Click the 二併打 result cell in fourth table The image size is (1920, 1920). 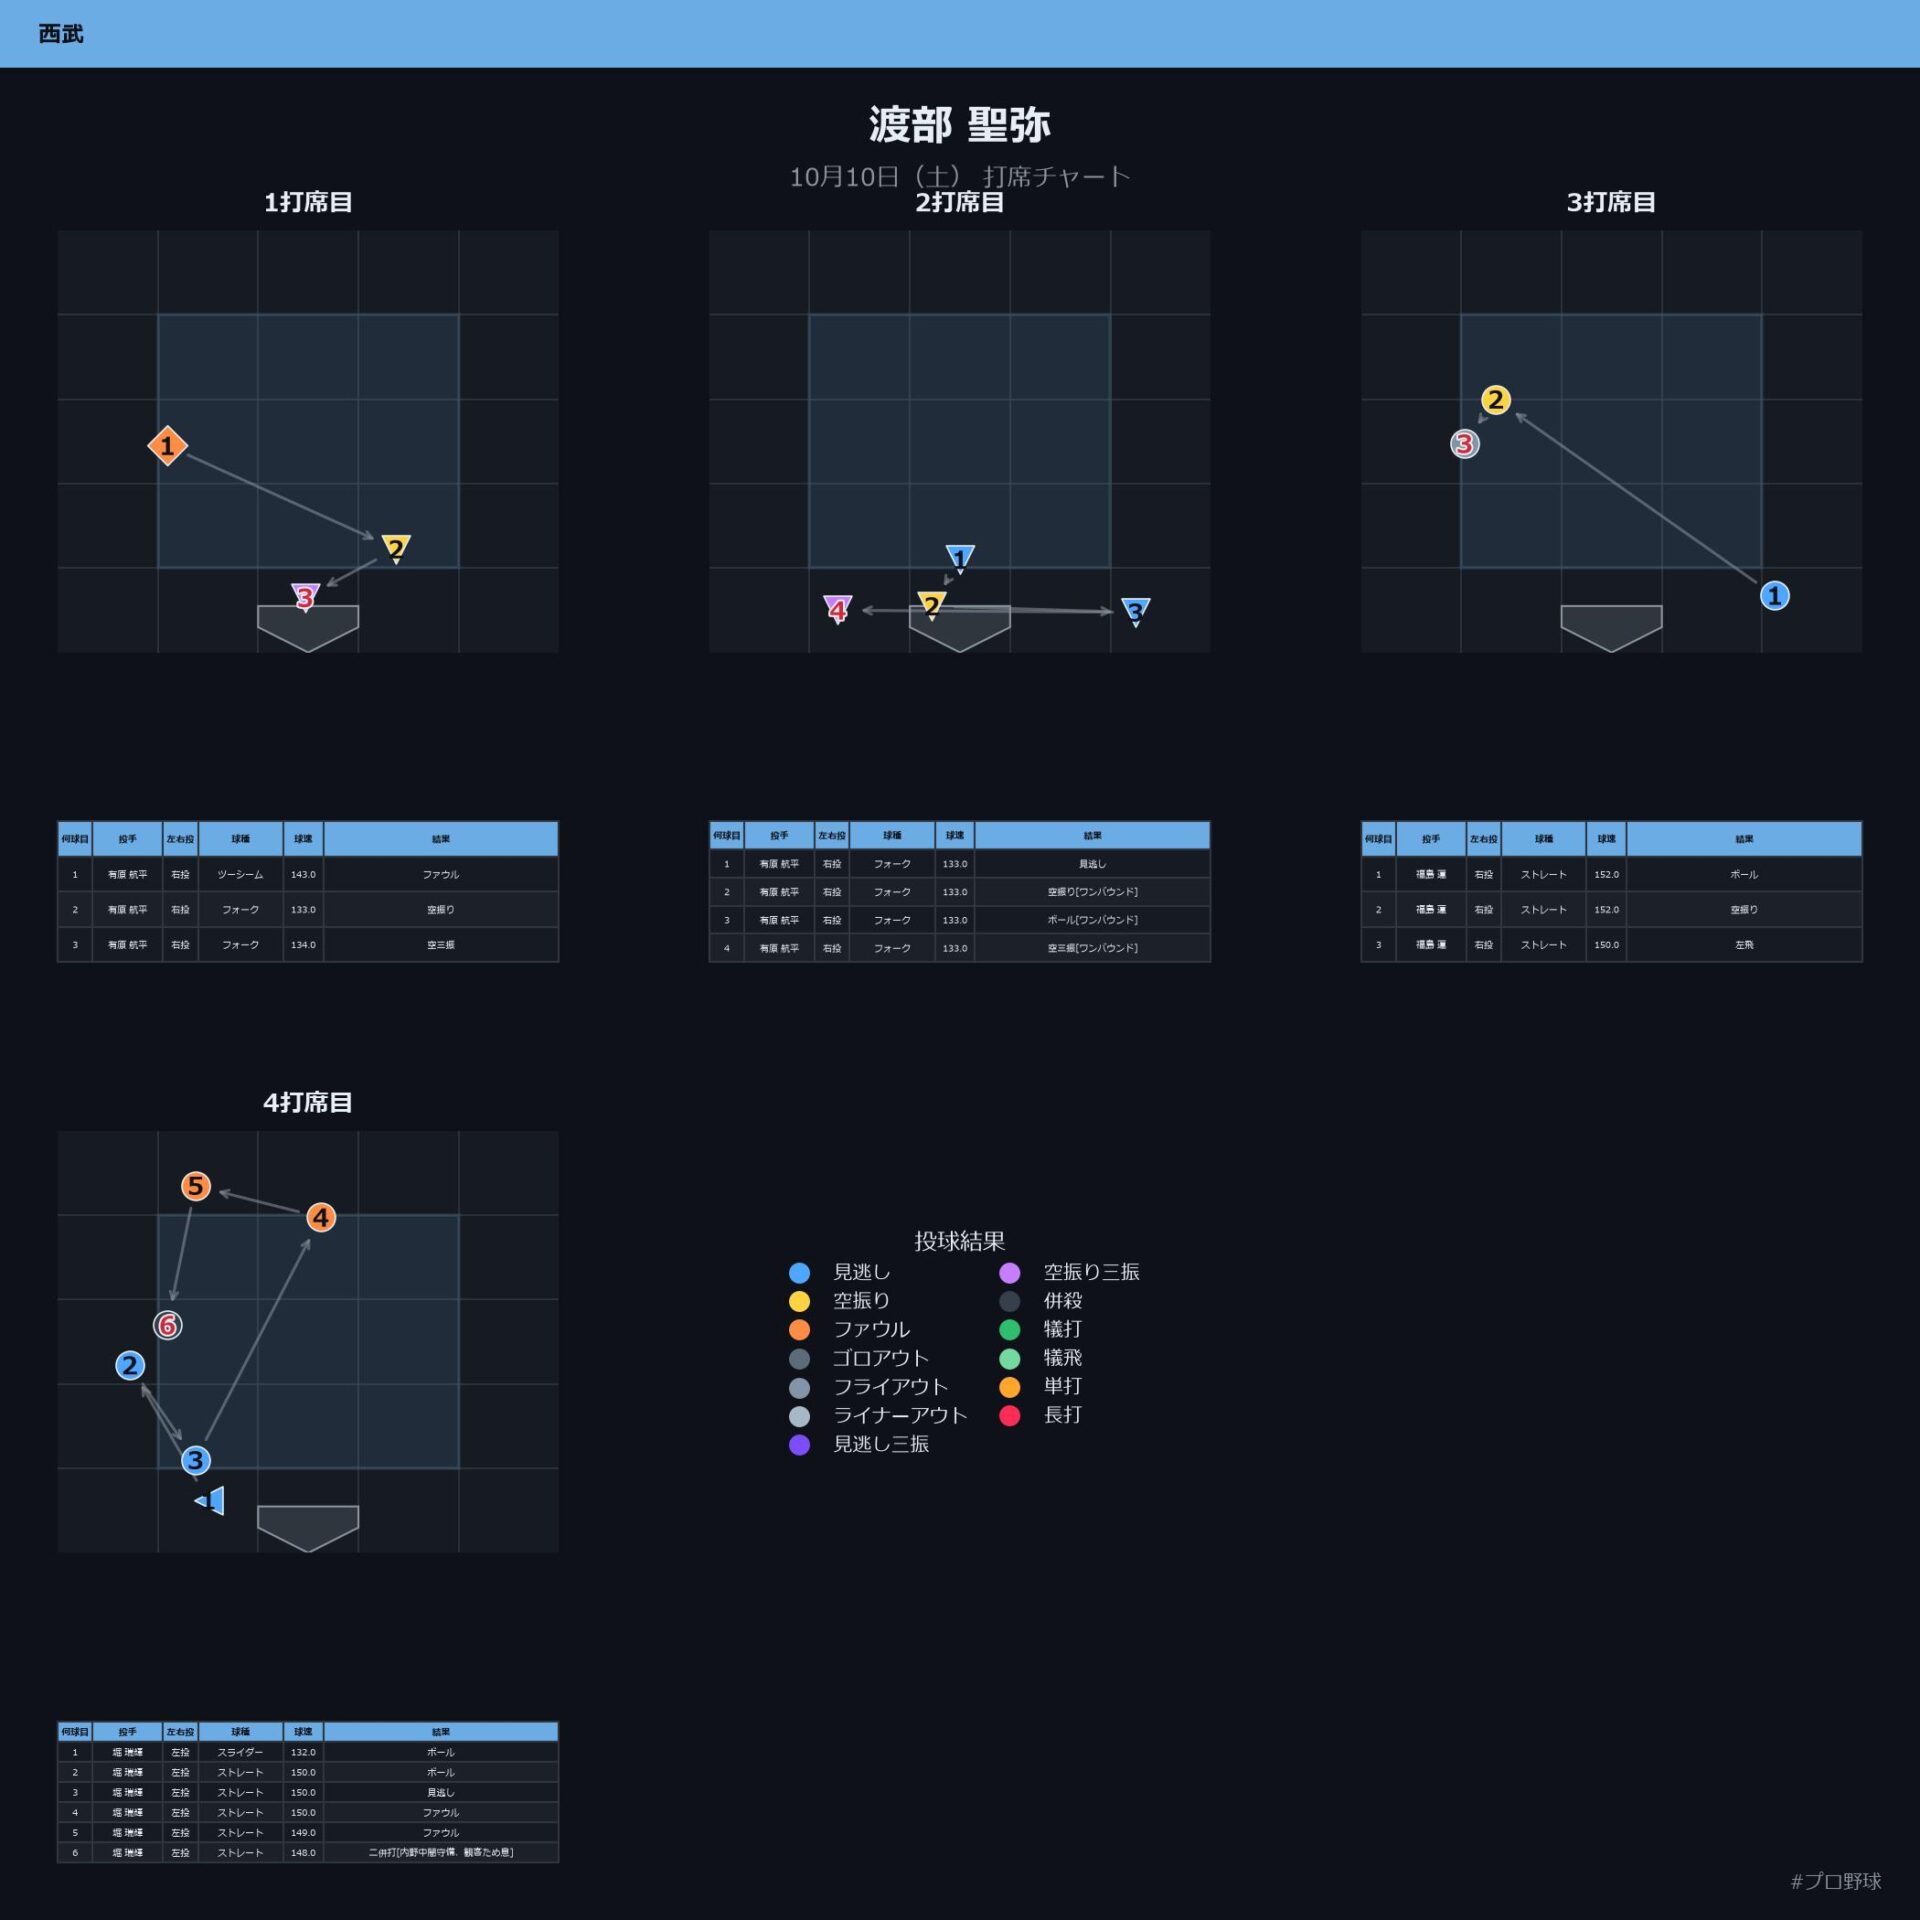click(x=441, y=1852)
